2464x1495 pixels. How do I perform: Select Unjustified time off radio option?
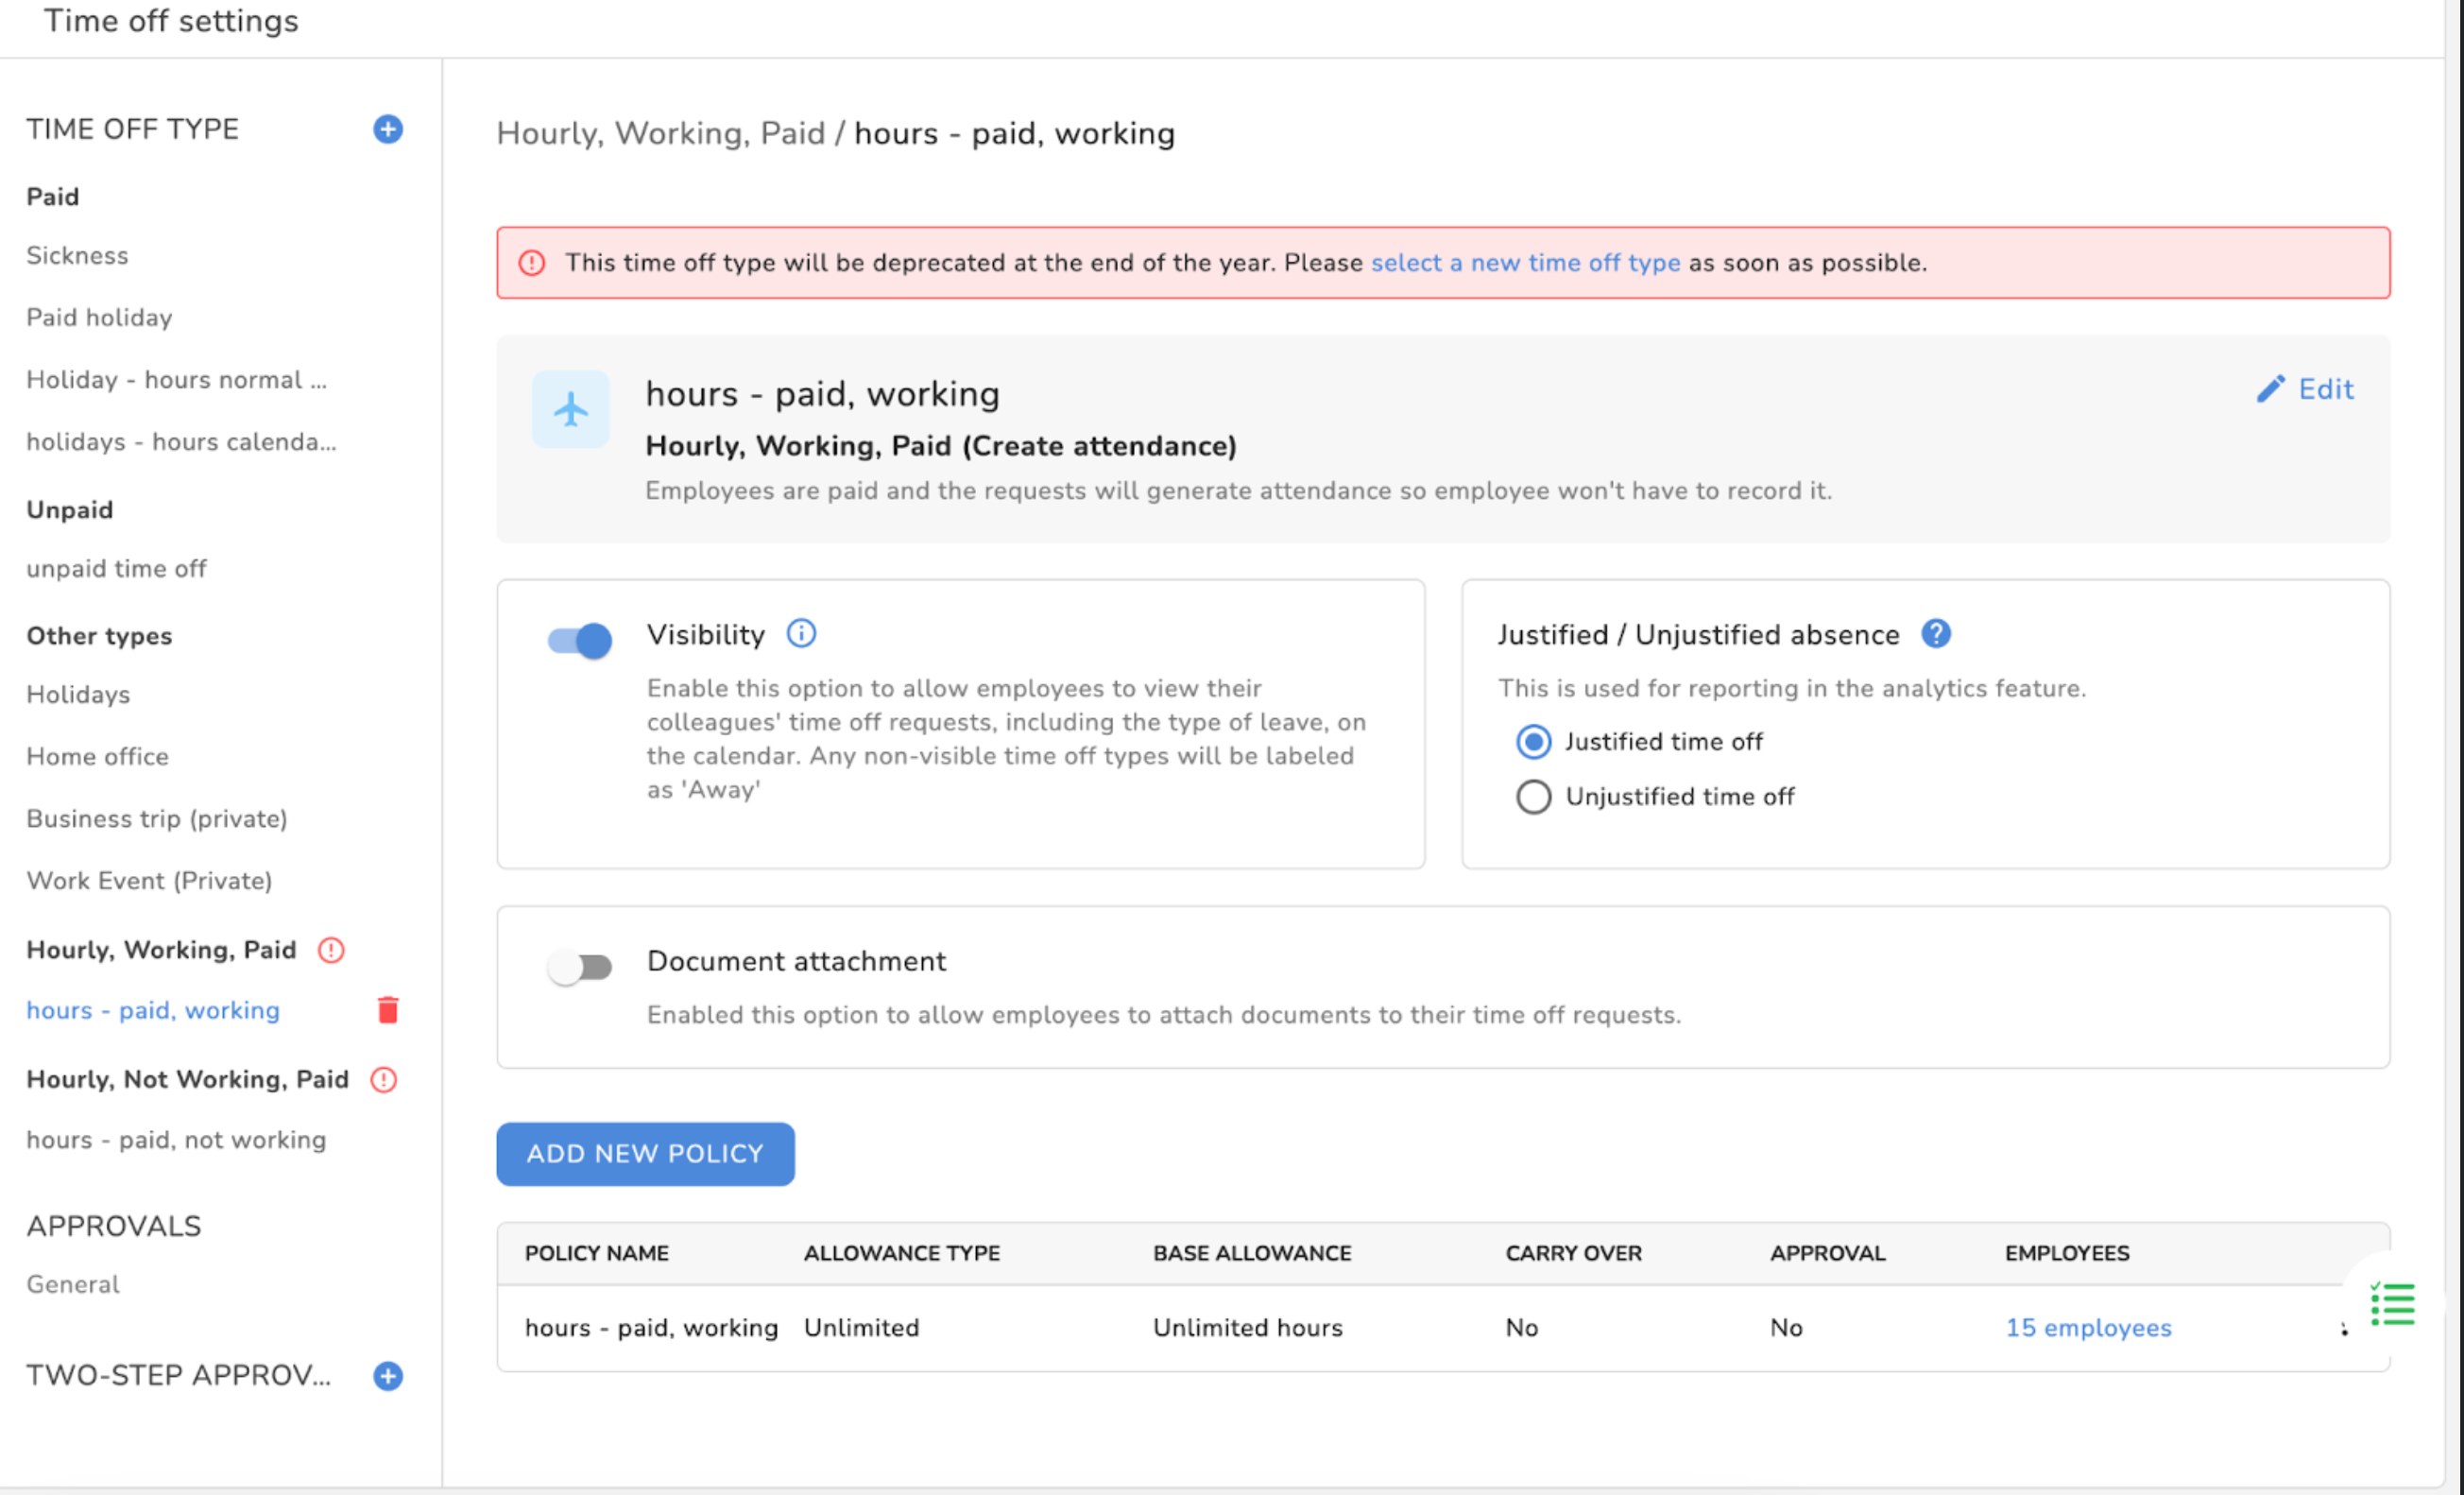(1534, 797)
